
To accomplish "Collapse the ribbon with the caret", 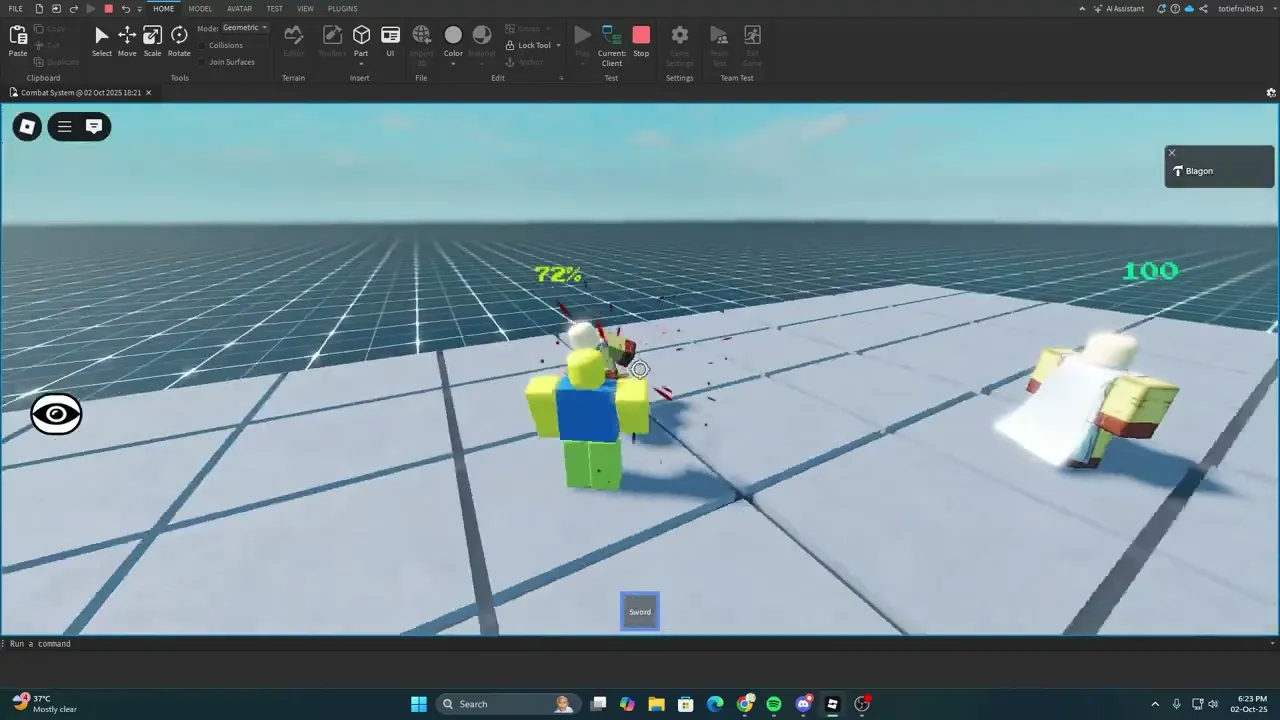I will click(x=1082, y=9).
